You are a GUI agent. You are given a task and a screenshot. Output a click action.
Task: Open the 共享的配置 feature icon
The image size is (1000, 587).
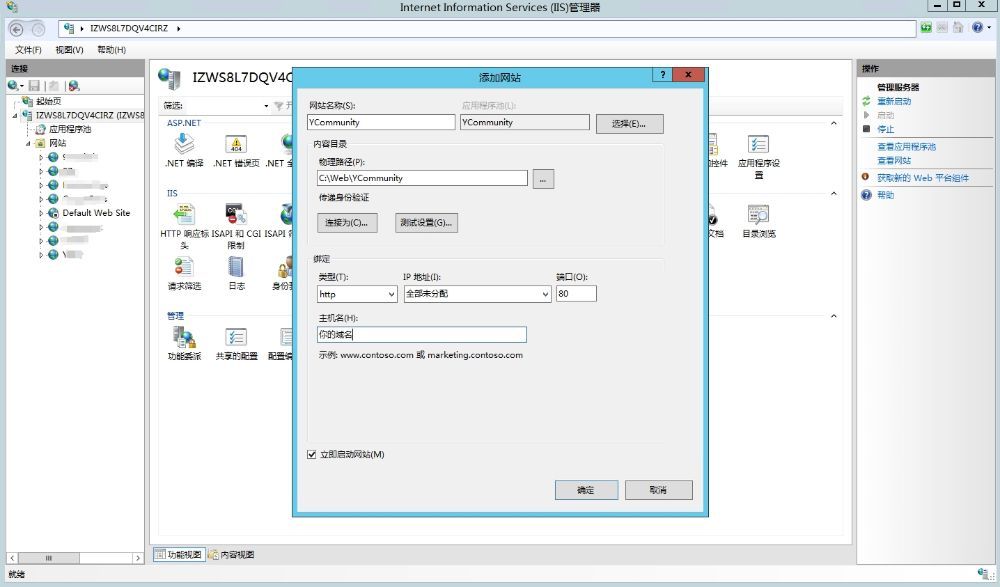click(236, 338)
